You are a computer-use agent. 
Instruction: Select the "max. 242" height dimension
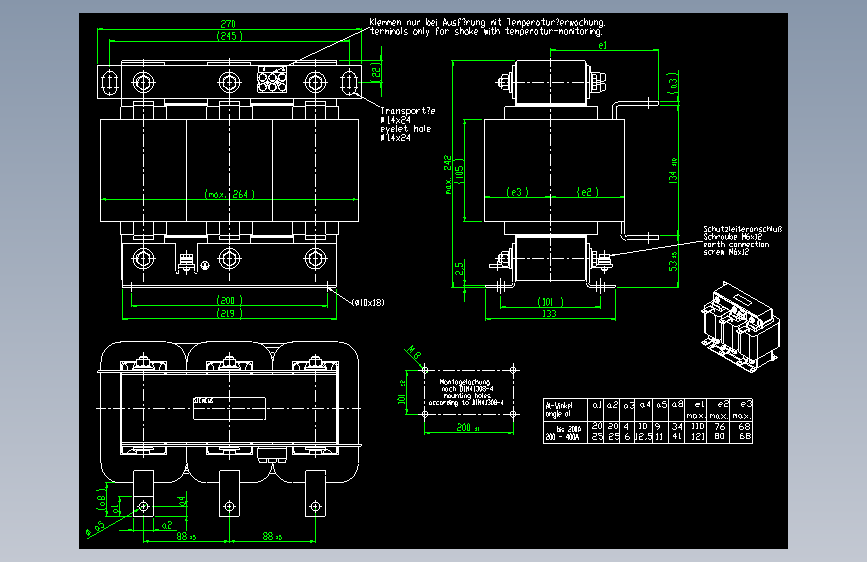click(x=448, y=175)
